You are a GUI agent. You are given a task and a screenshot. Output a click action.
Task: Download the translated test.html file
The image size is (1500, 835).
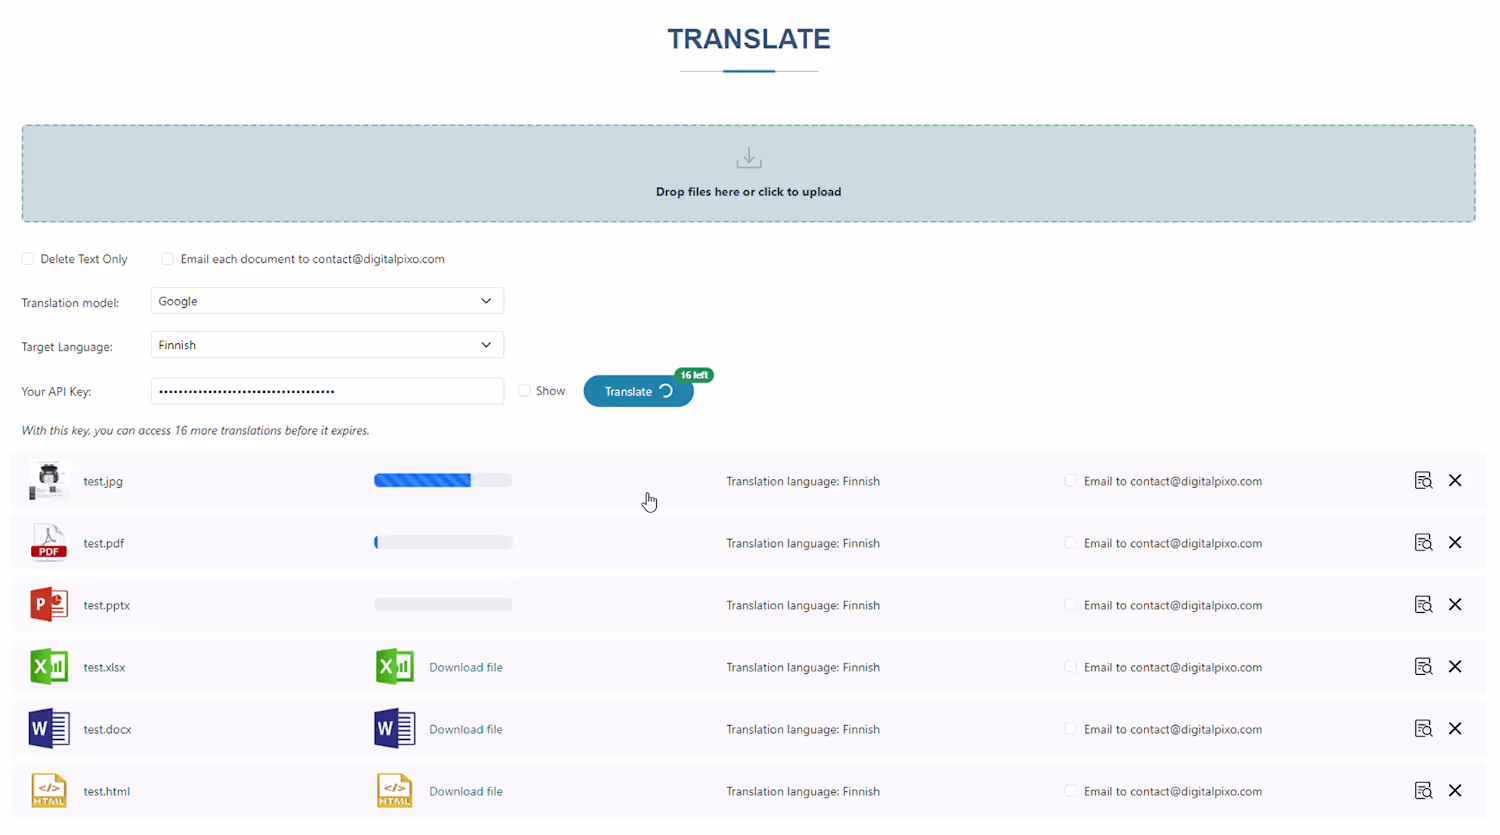click(x=466, y=791)
